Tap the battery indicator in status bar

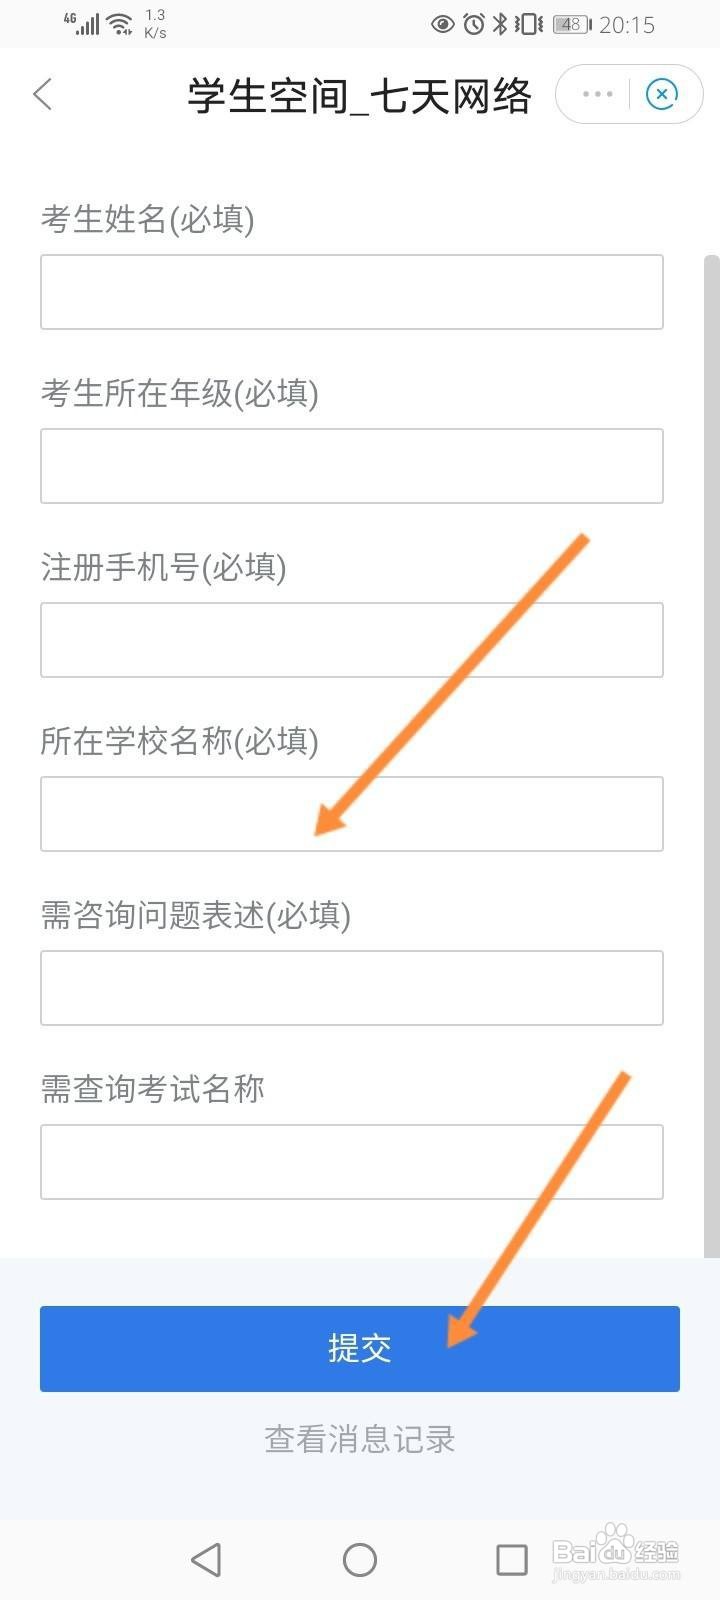pos(571,24)
